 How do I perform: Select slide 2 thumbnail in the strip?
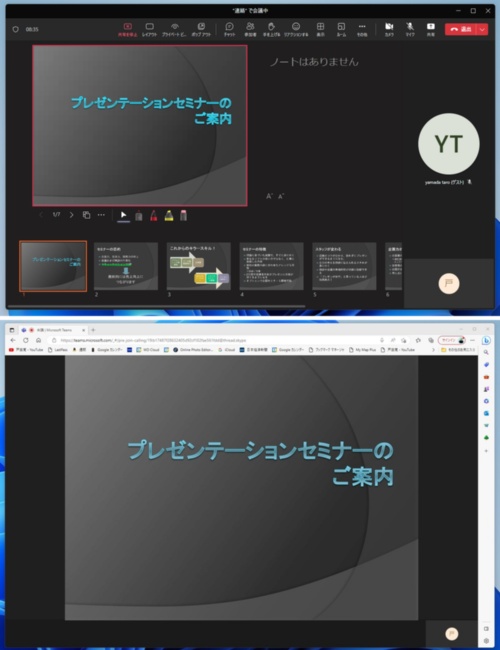click(x=126, y=266)
